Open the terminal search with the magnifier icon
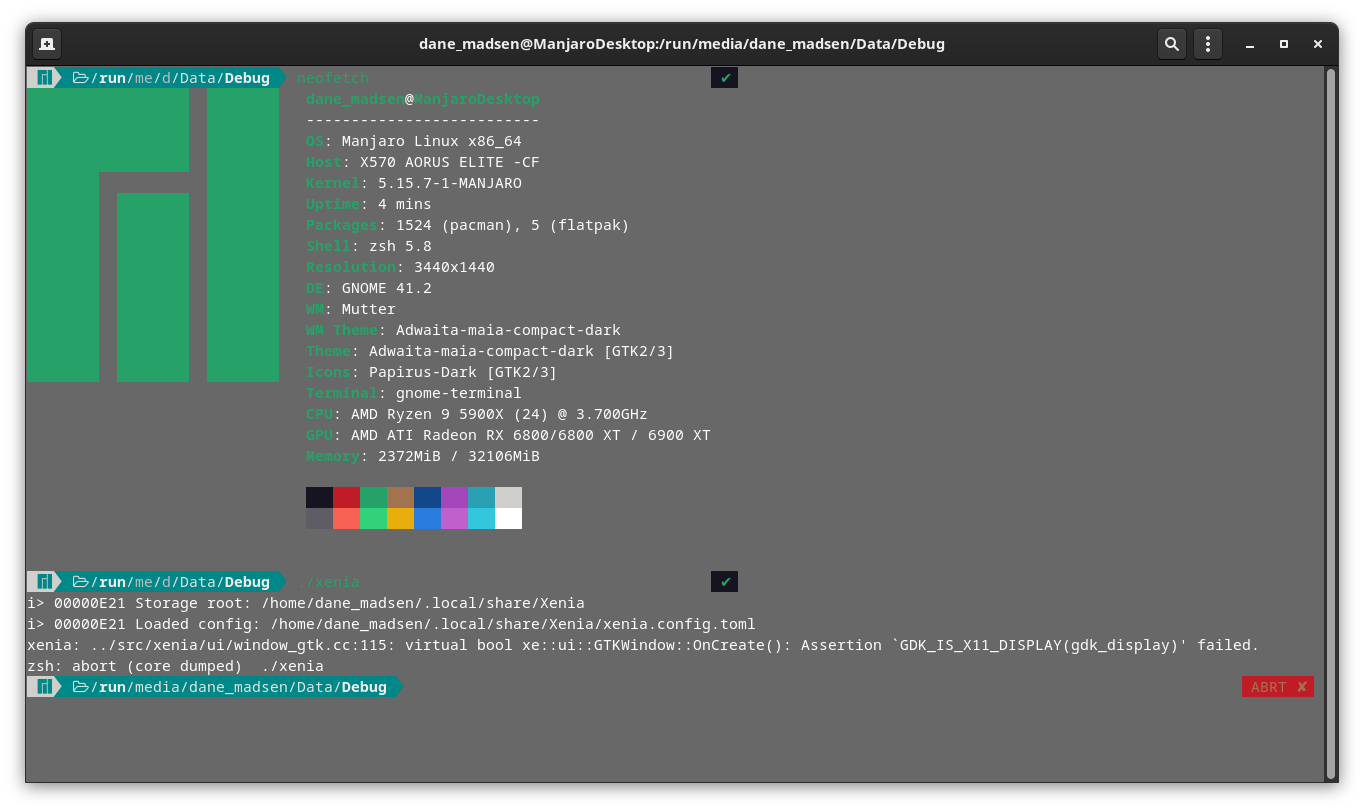 pyautogui.click(x=1171, y=43)
